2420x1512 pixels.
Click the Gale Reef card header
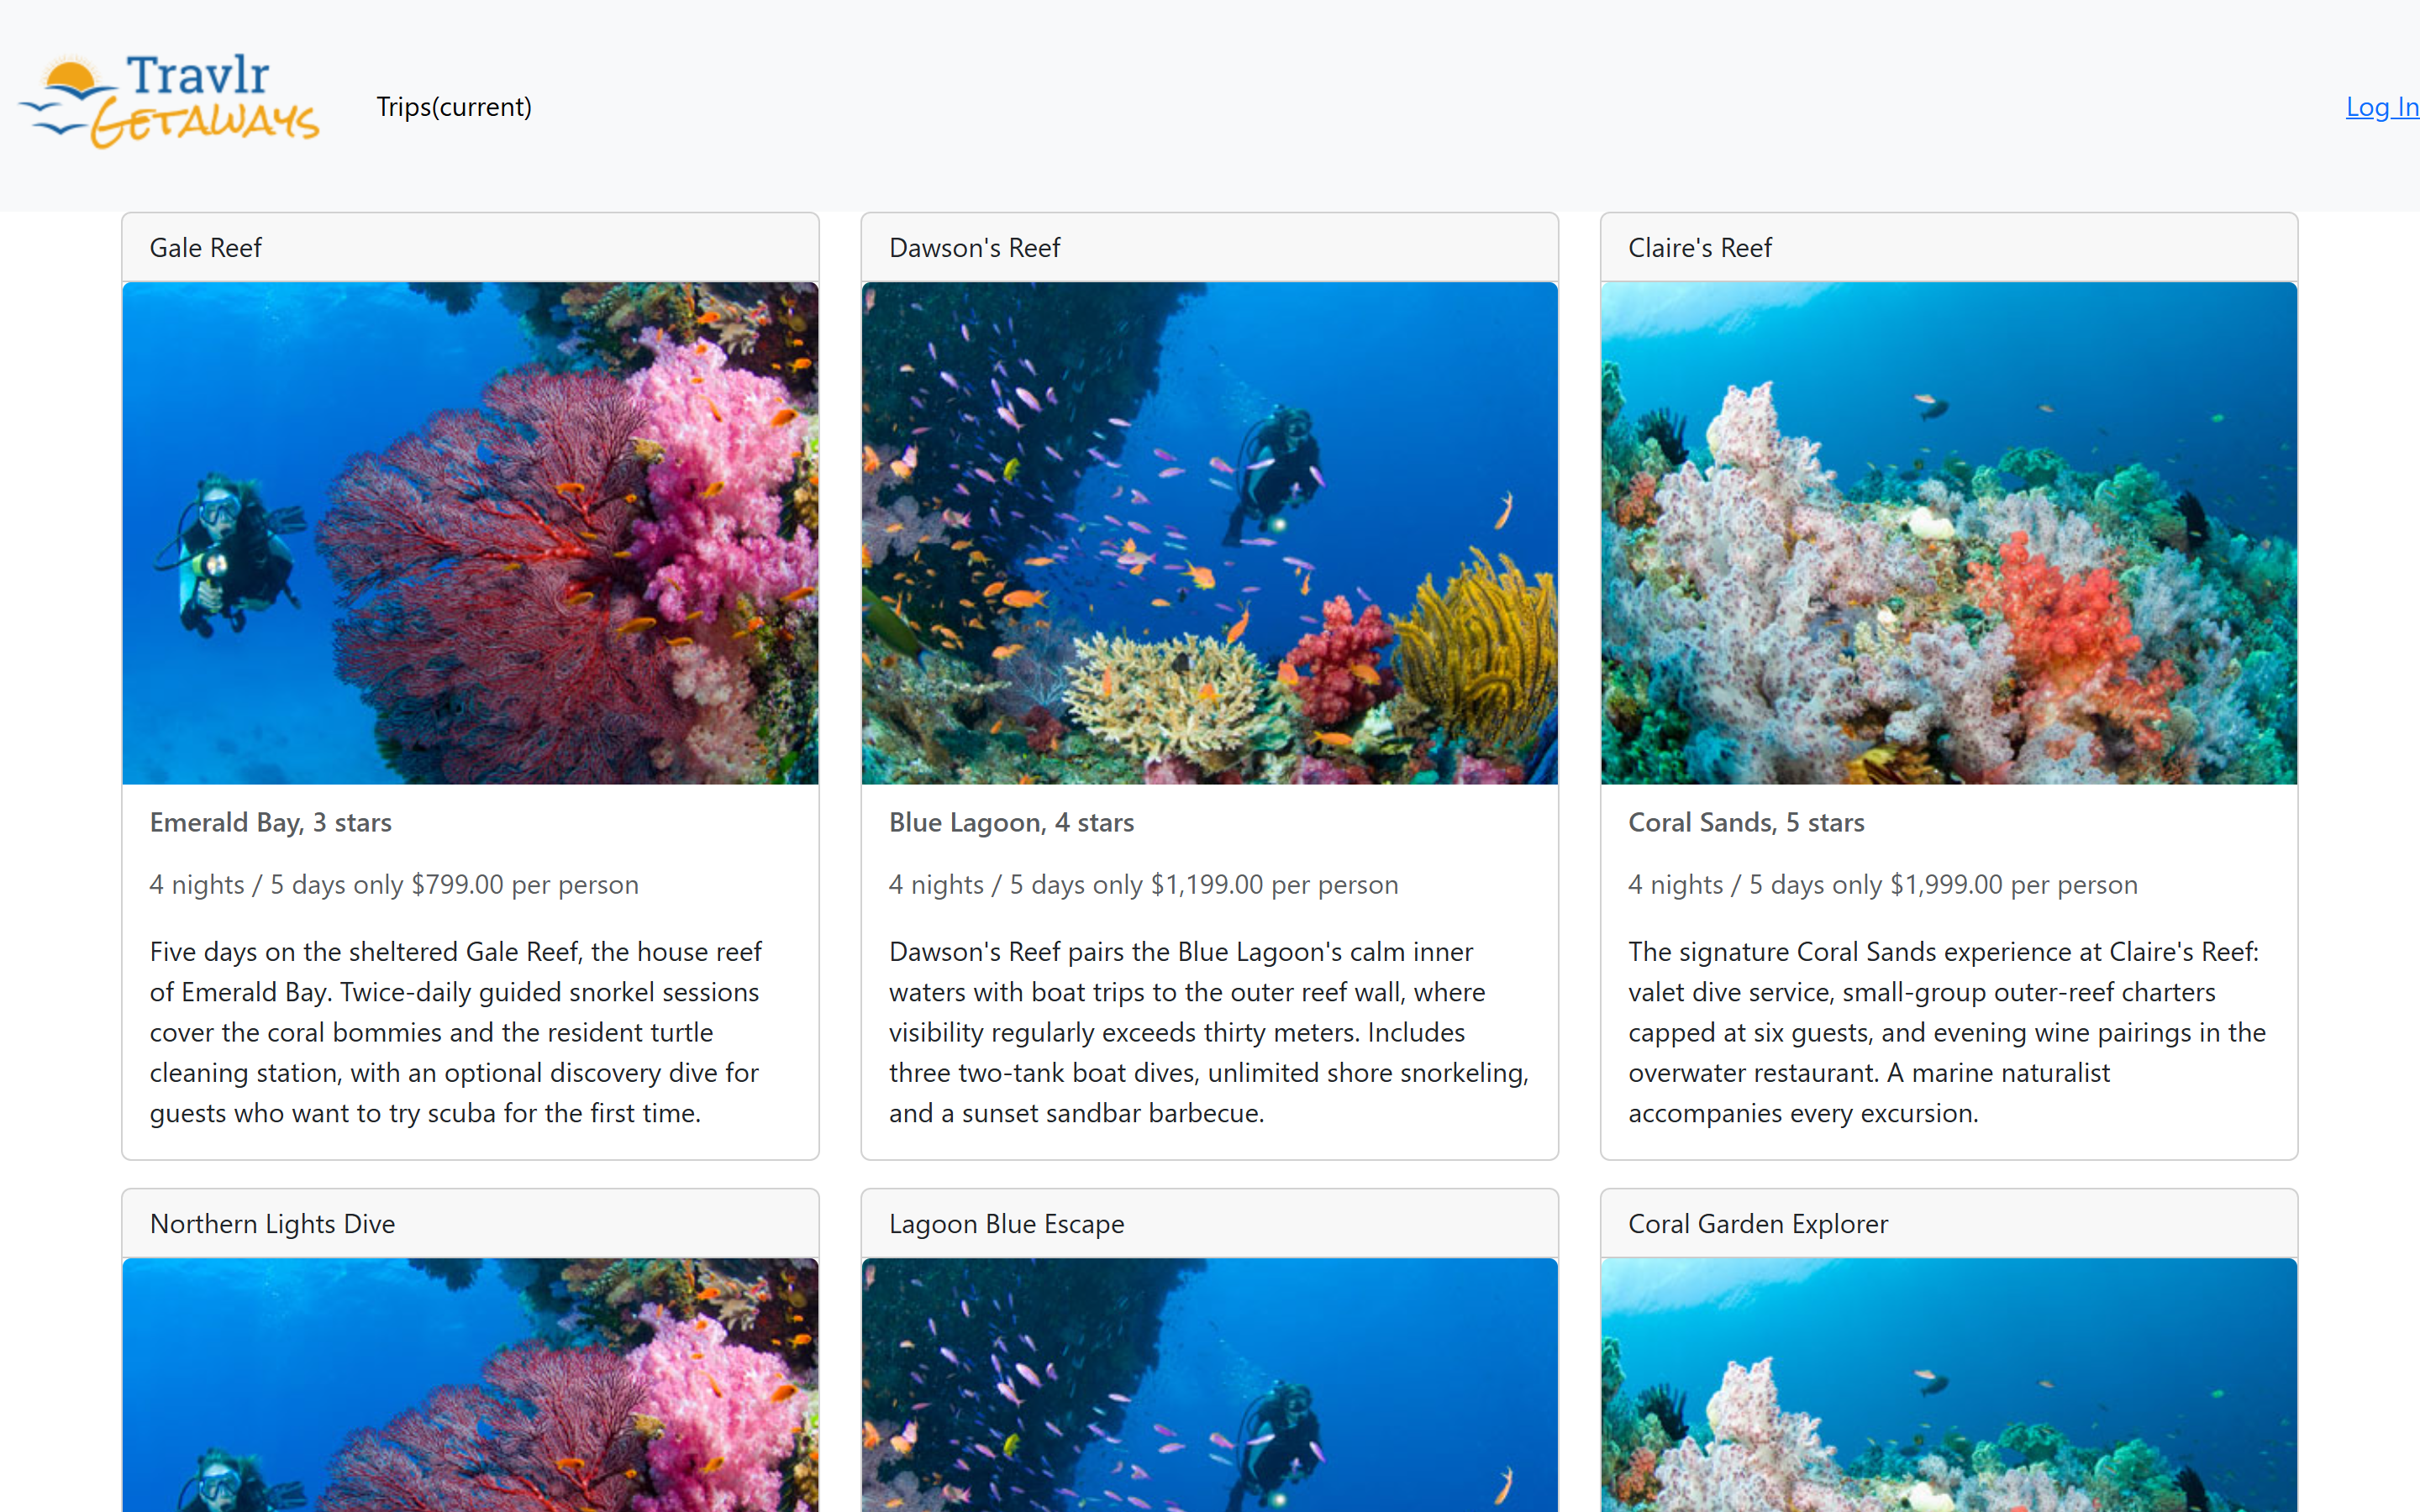pos(470,247)
